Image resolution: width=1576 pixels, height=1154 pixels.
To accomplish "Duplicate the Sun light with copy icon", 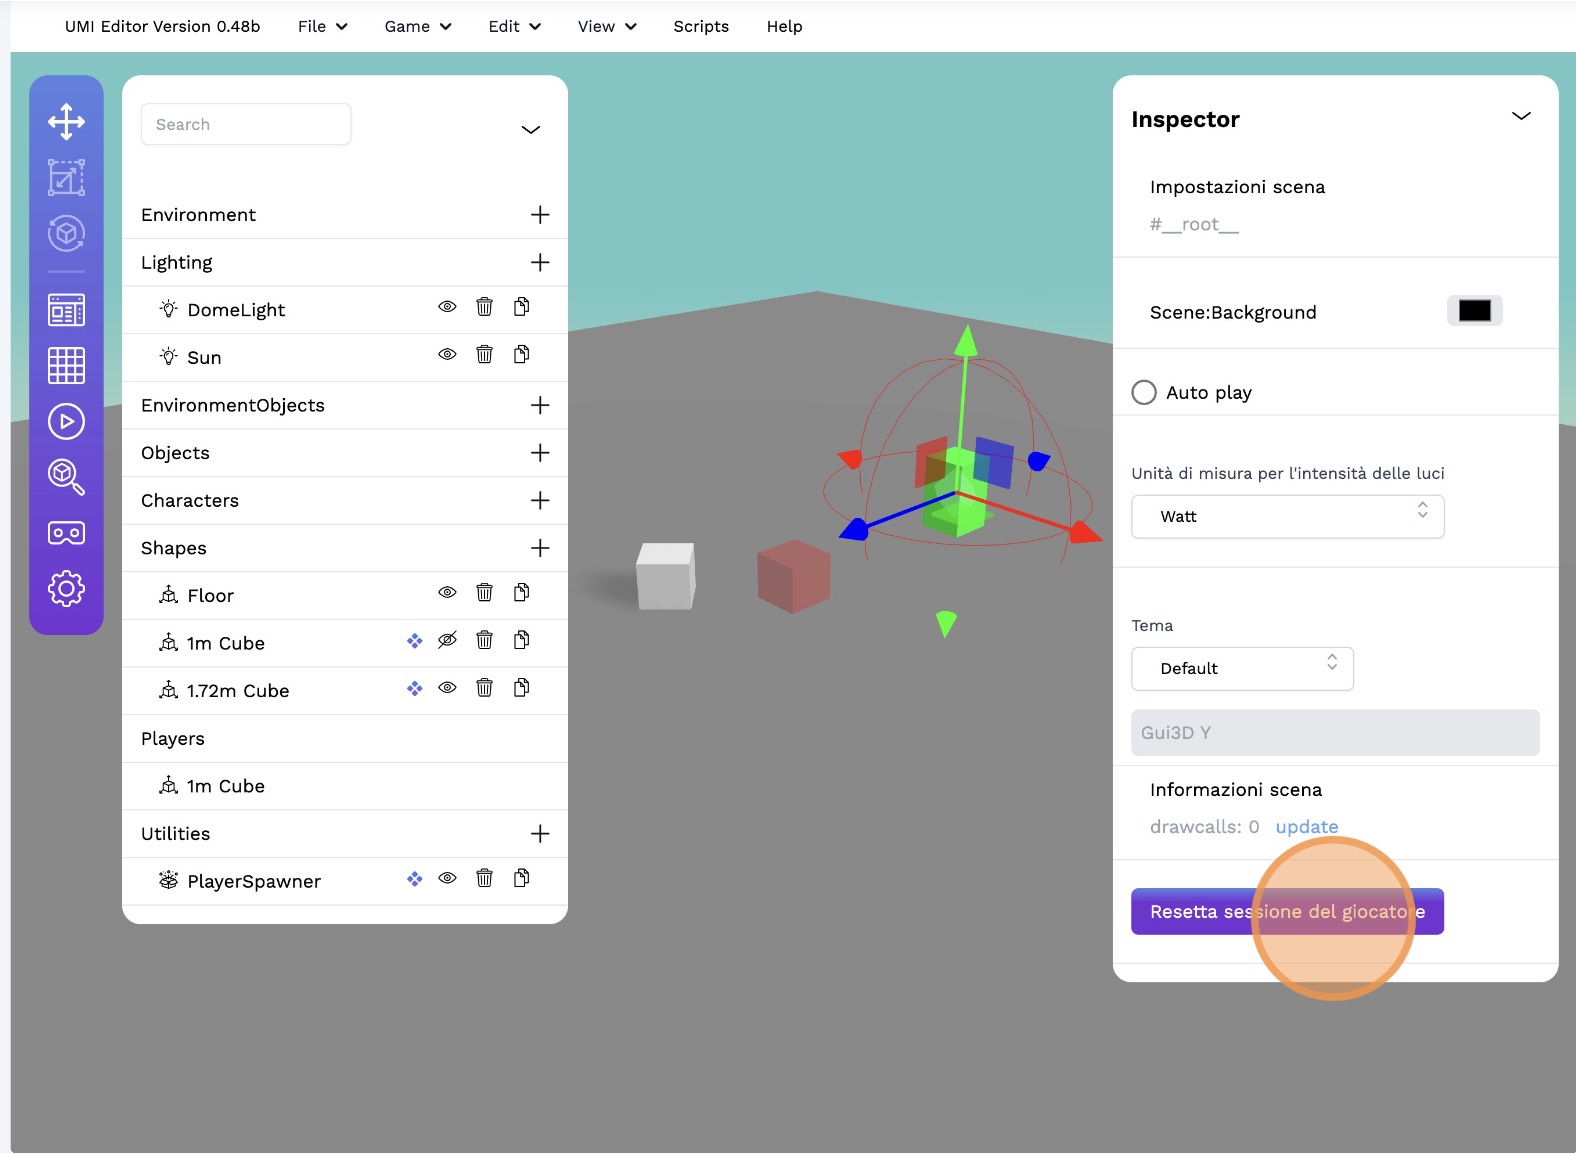I will pos(521,355).
